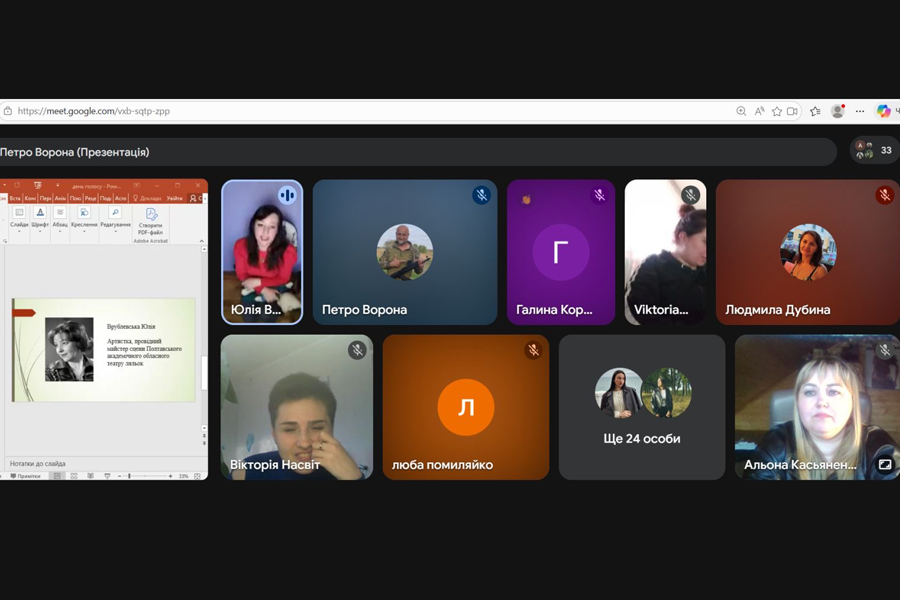The height and width of the screenshot is (600, 900).
Task: Expand Абзац group in shared PowerPoint ribbon
Action: coord(60,219)
